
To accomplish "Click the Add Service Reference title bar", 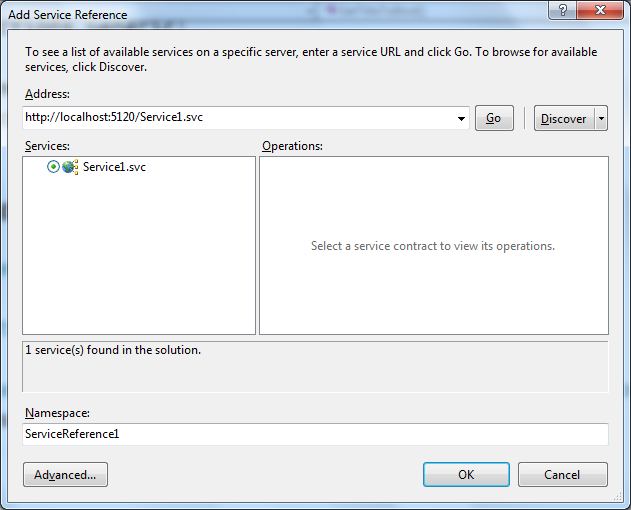I will [250, 14].
